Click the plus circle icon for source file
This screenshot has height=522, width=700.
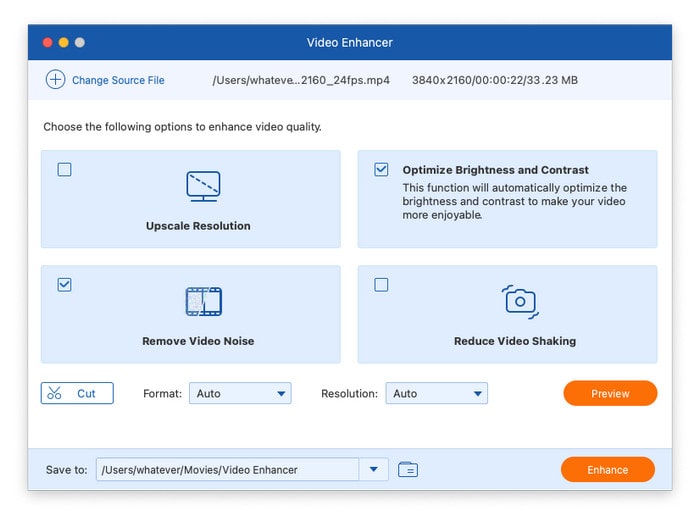click(55, 80)
